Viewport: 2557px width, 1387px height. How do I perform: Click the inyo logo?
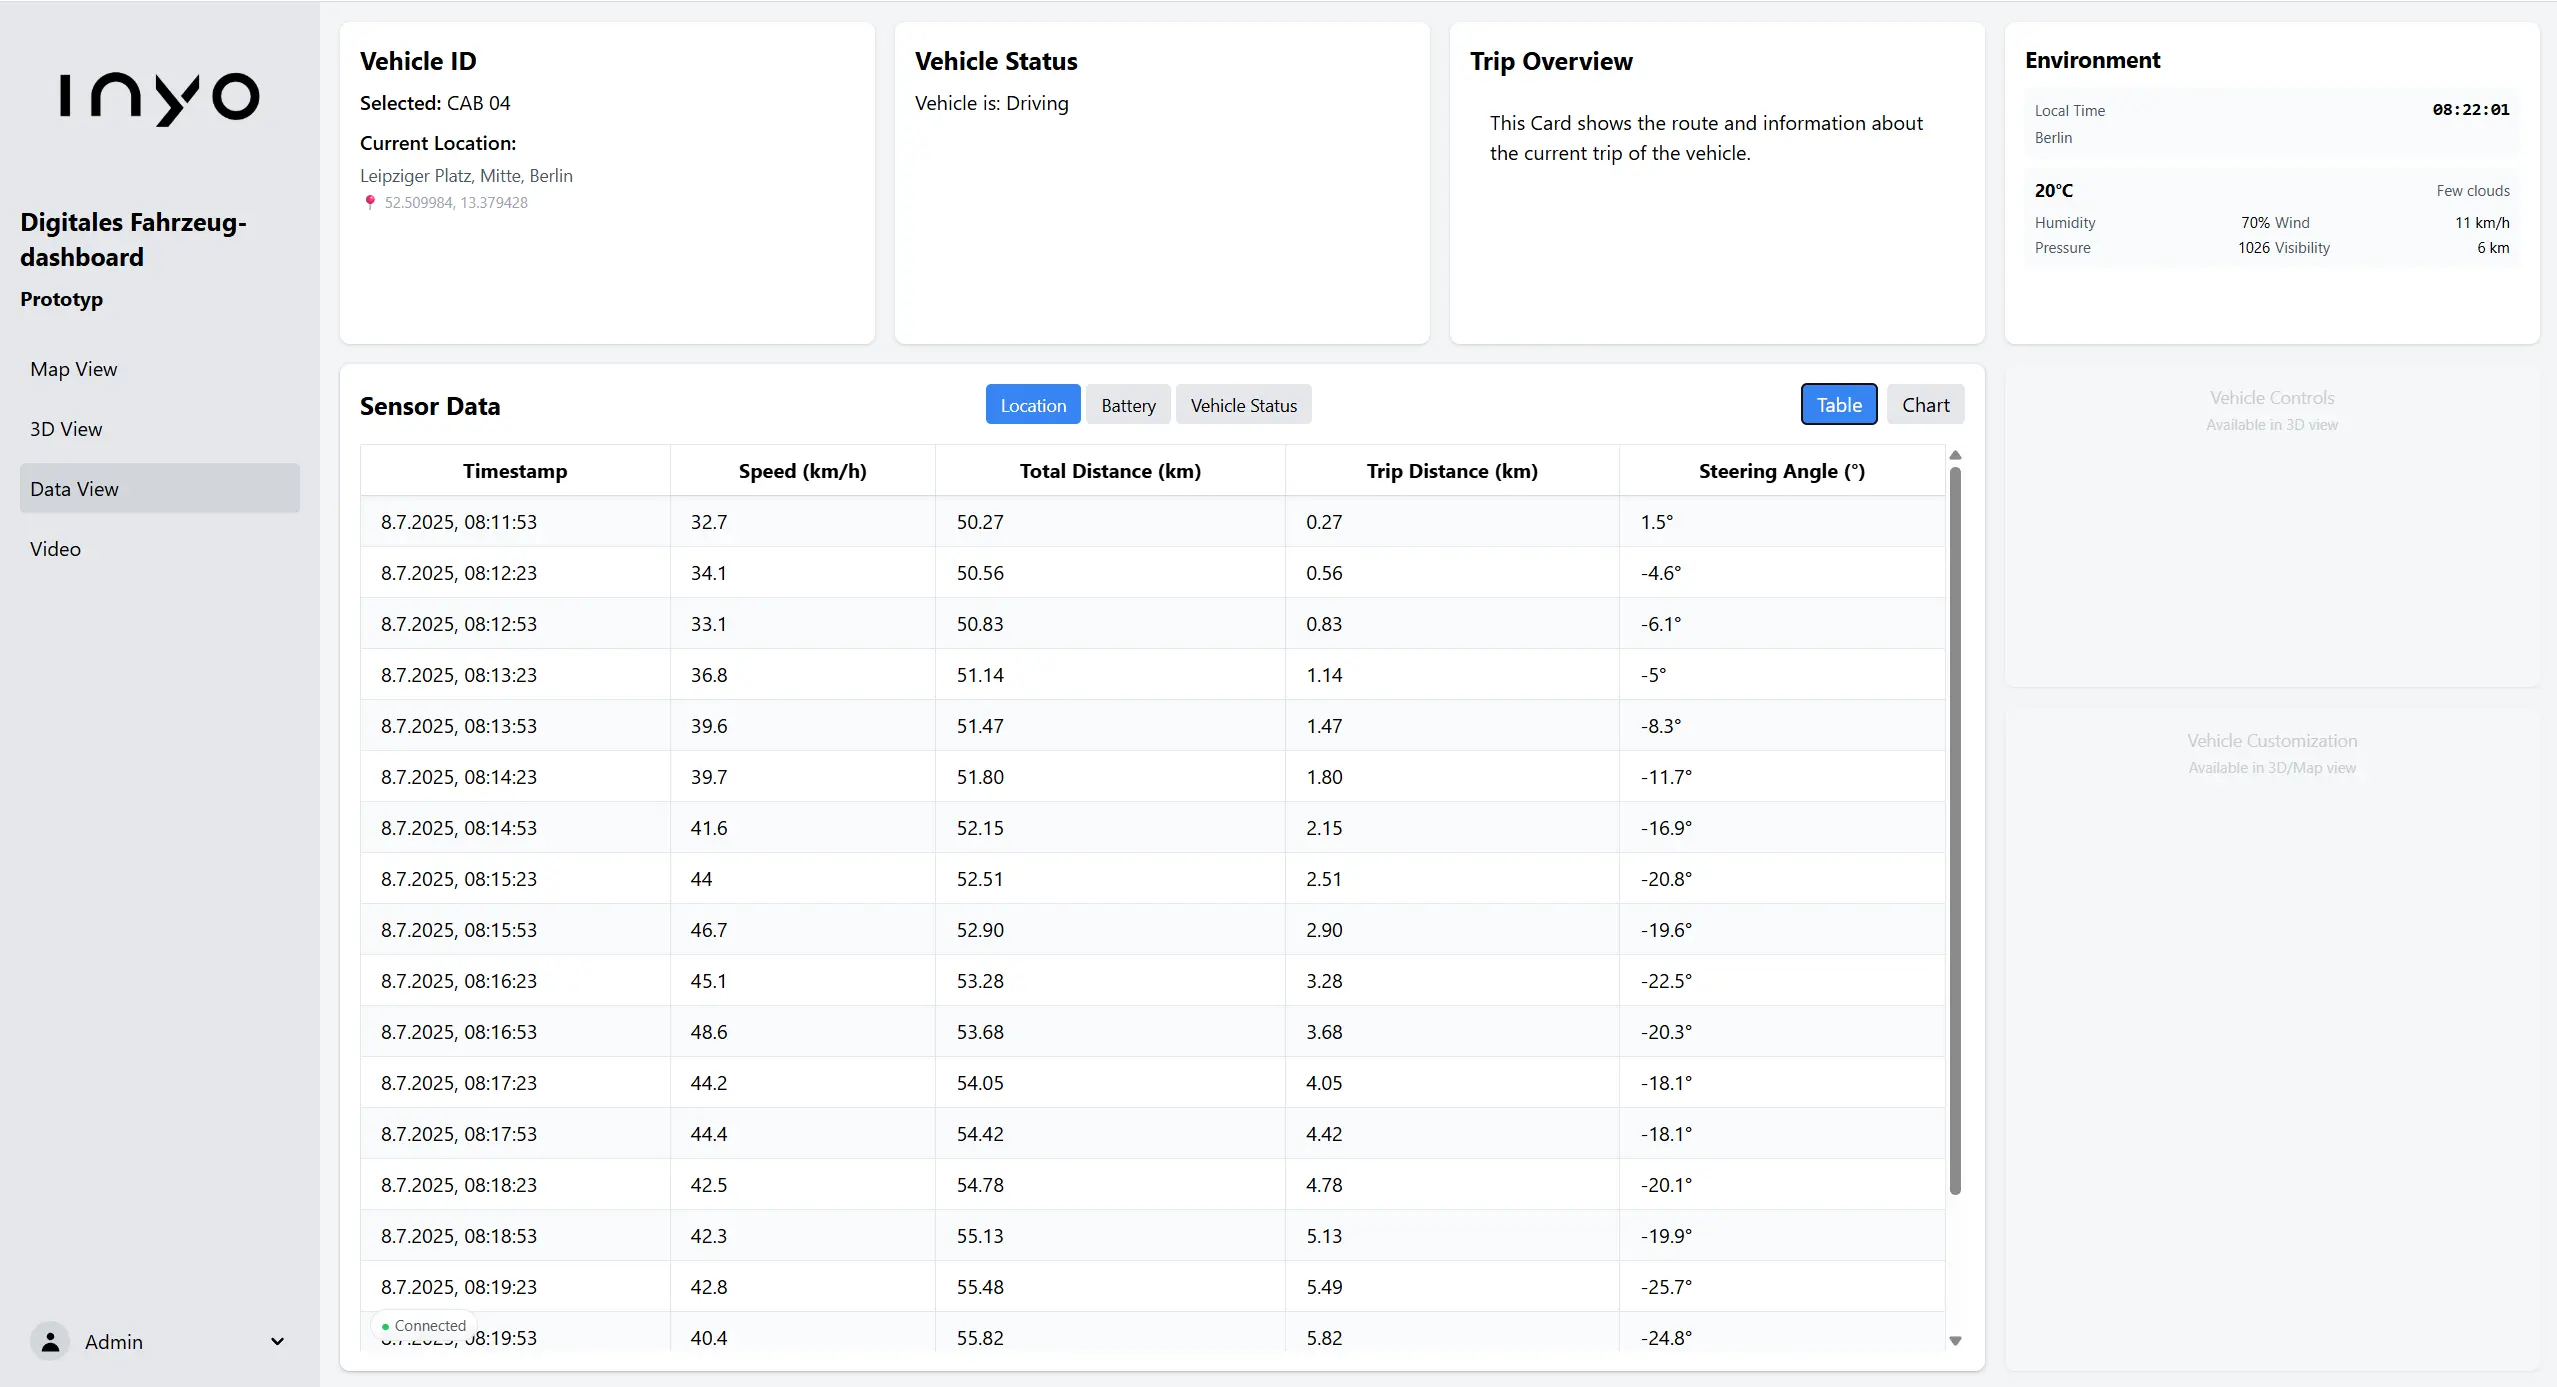point(160,99)
